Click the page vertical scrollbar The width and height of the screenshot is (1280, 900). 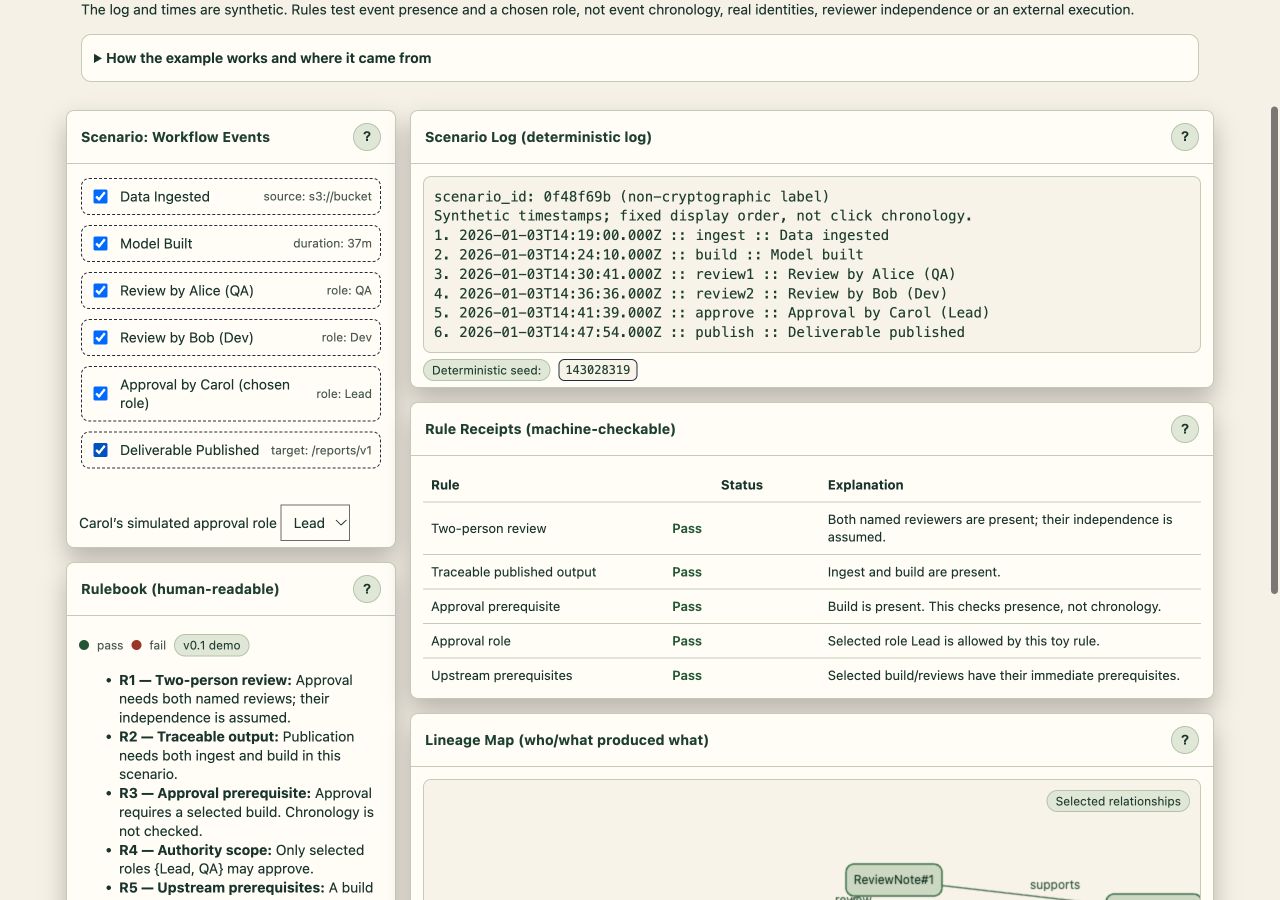click(1274, 350)
